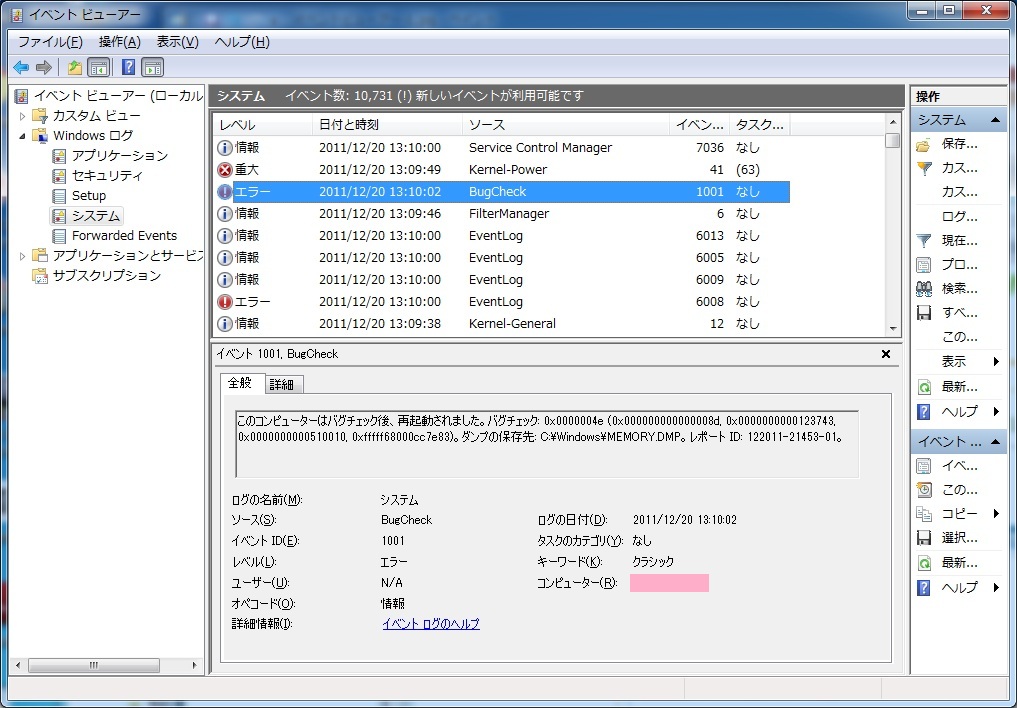This screenshot has height=708, width=1017.
Task: Click the open saved log folder icon
Action: click(924, 144)
